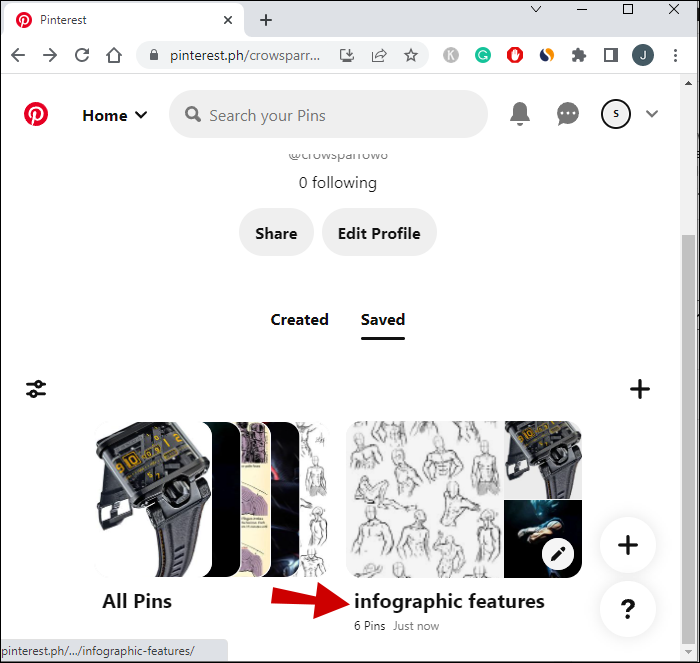Click the share page icon in address bar
This screenshot has height=663, width=700.
pyautogui.click(x=379, y=55)
